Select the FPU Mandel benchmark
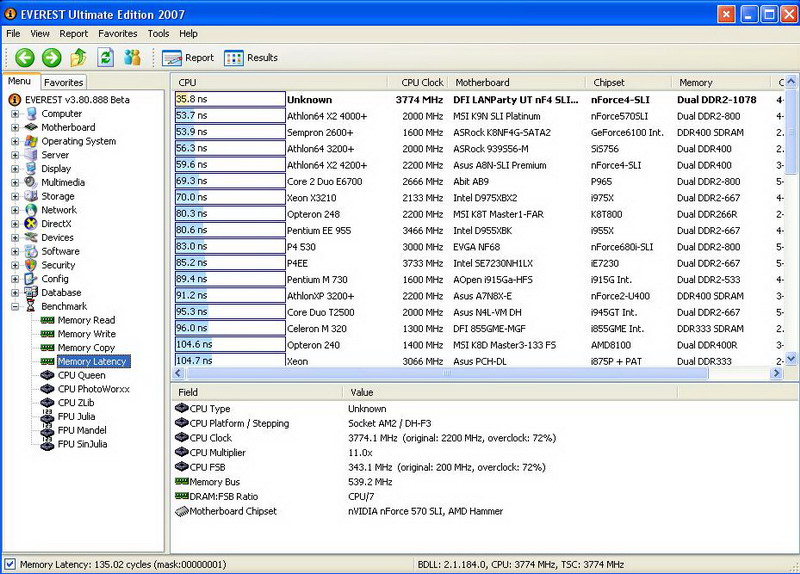Viewport: 800px width, 574px height. tap(82, 430)
